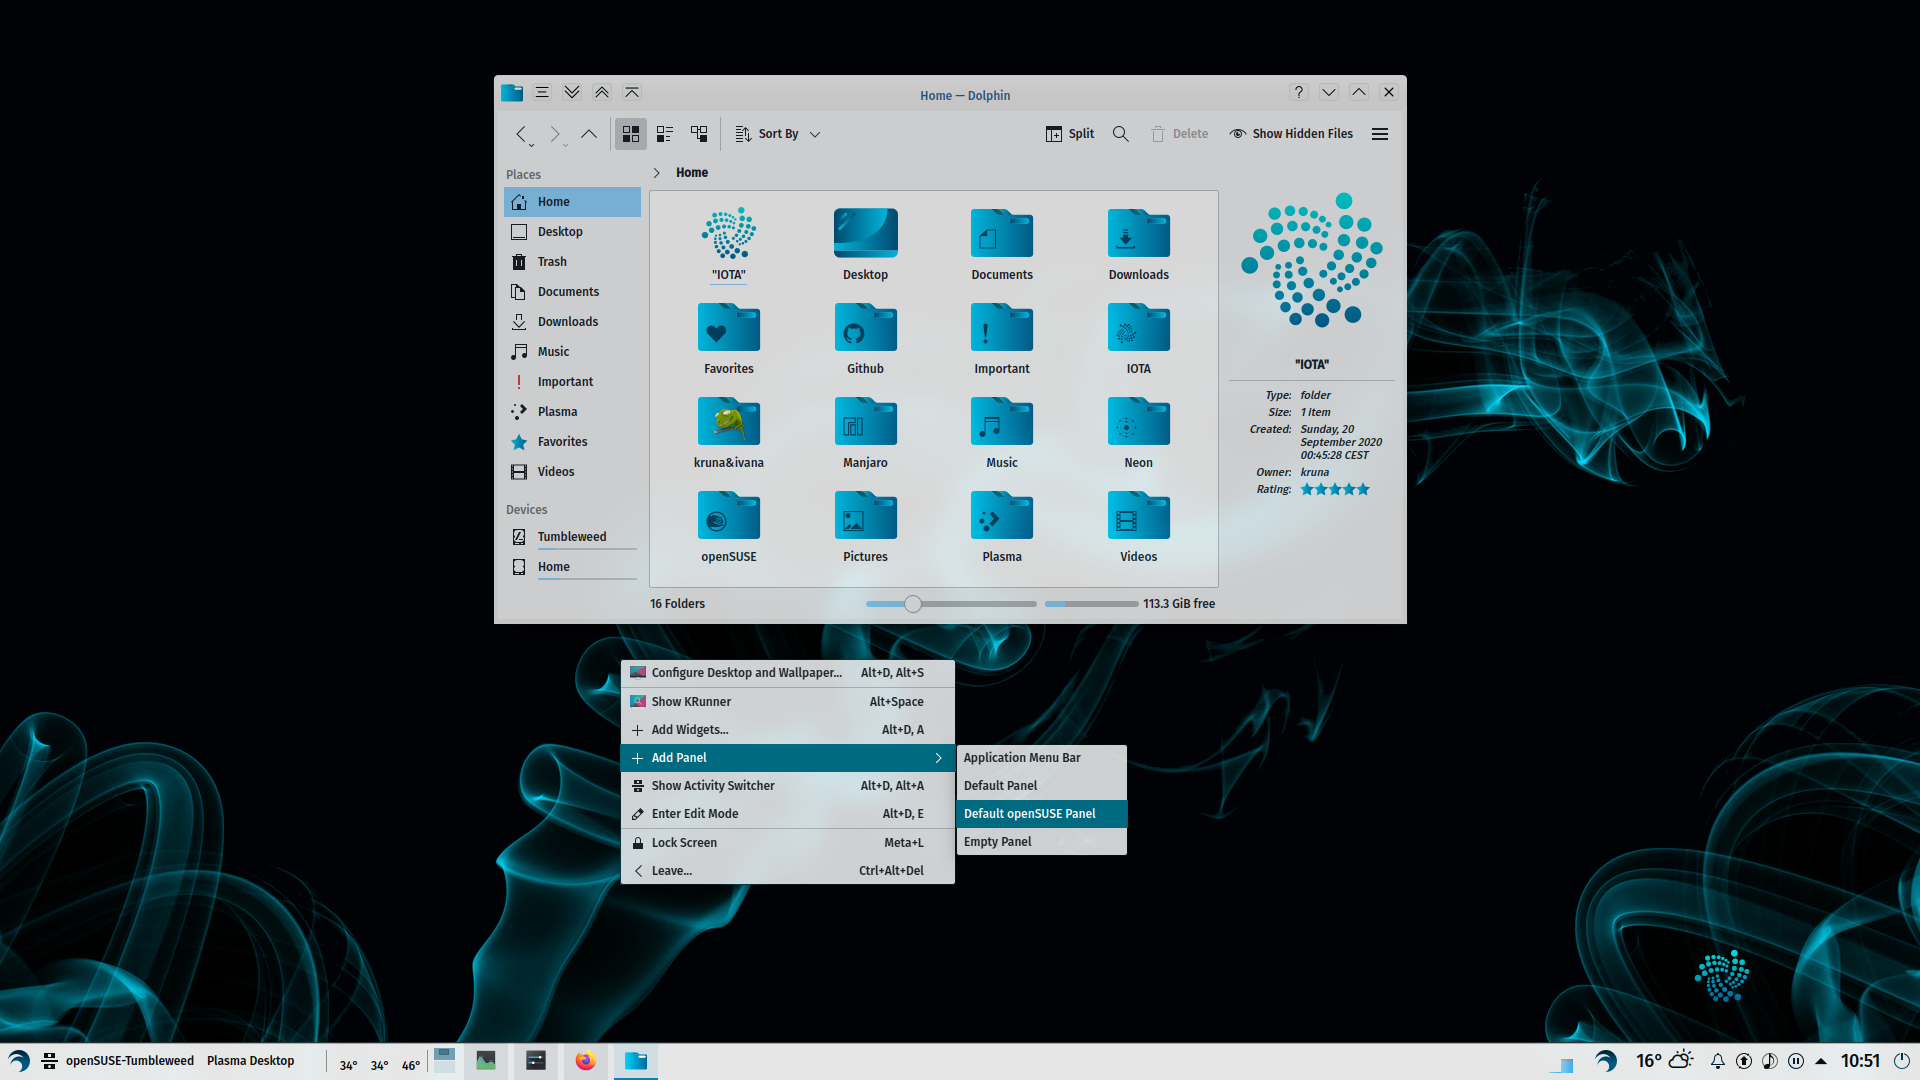Click the Delete toolbar button
The image size is (1920, 1080).
click(x=1179, y=134)
